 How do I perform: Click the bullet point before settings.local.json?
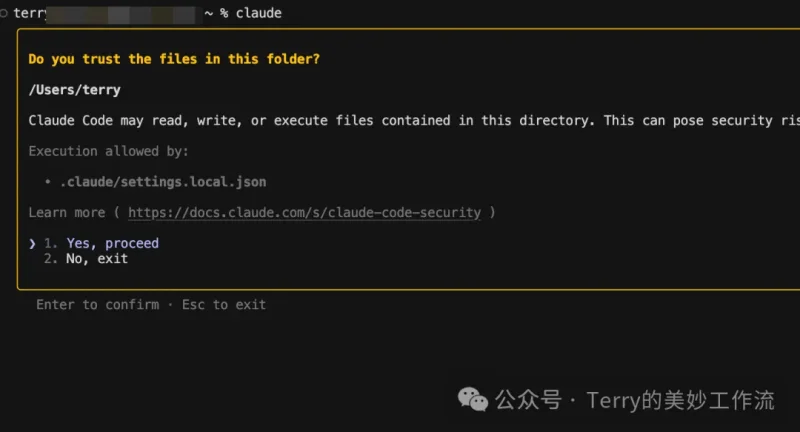pos(47,182)
